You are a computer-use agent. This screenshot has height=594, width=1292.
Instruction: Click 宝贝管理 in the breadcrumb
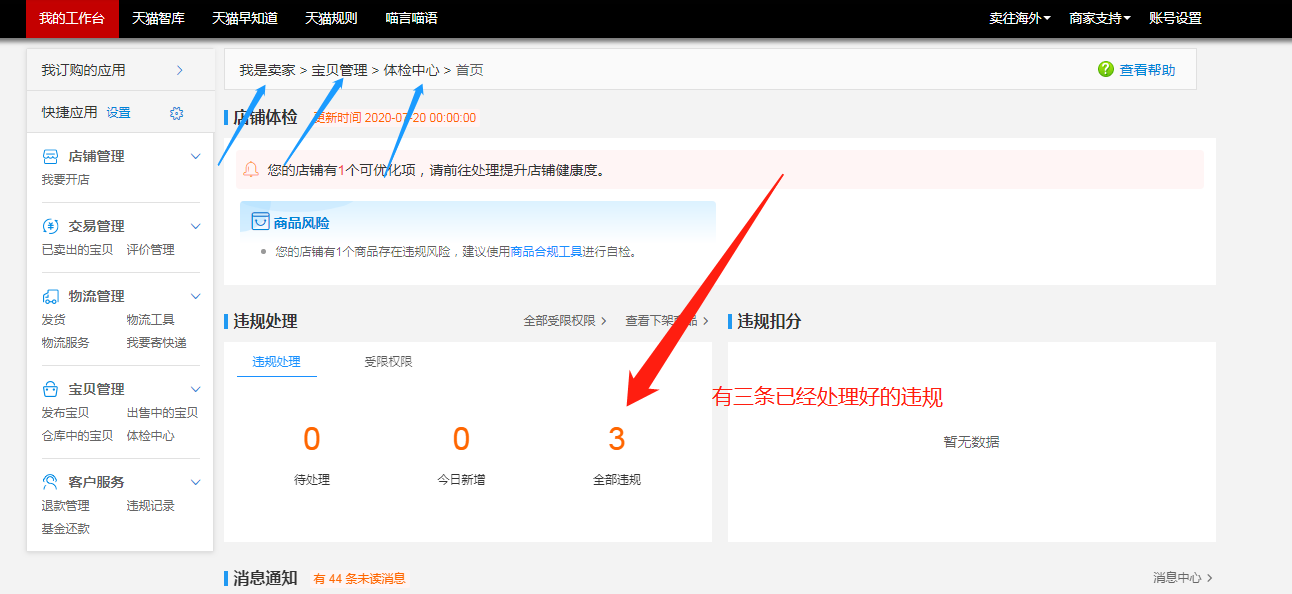(x=339, y=70)
